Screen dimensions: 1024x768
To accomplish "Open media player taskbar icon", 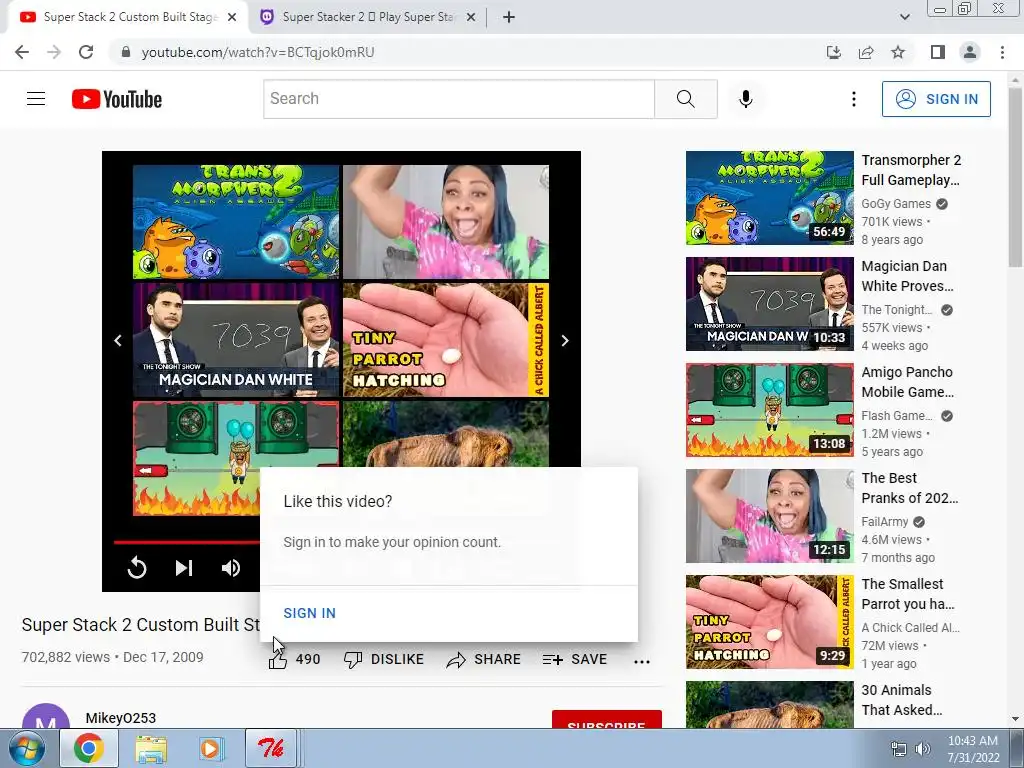I will (x=210, y=748).
